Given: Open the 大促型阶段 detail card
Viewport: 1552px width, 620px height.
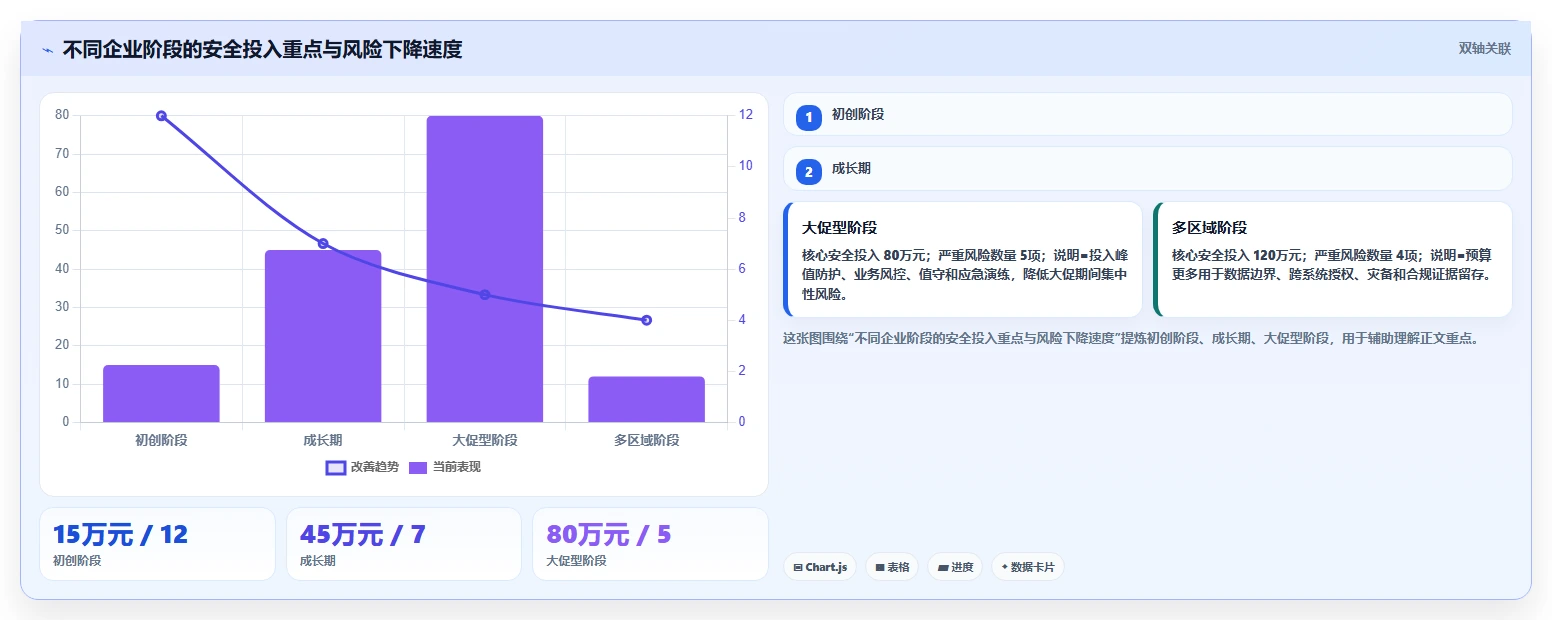Looking at the screenshot, I should 963,259.
